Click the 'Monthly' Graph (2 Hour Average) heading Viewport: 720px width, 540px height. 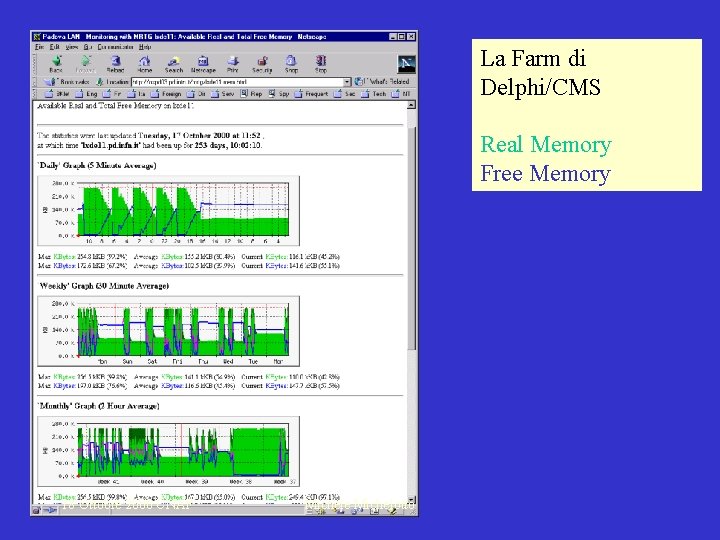(x=99, y=406)
